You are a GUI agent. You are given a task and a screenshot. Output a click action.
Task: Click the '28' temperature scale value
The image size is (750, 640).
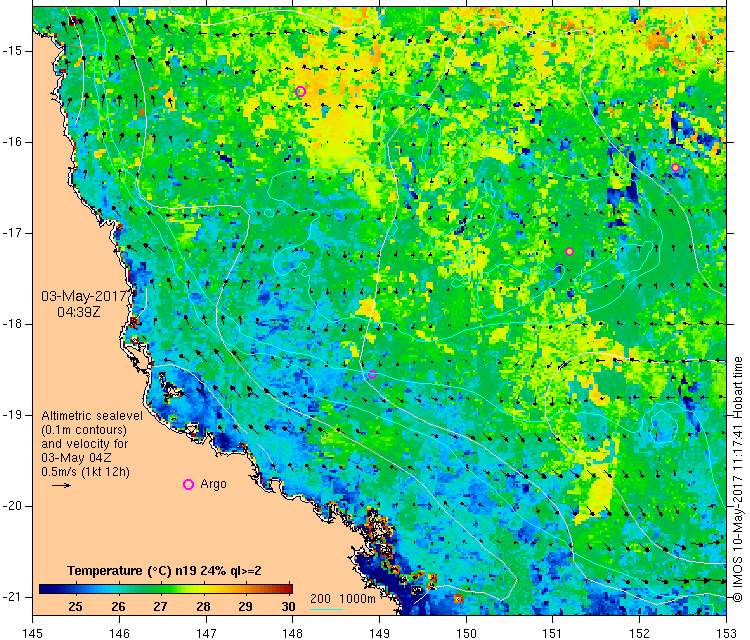(203, 607)
